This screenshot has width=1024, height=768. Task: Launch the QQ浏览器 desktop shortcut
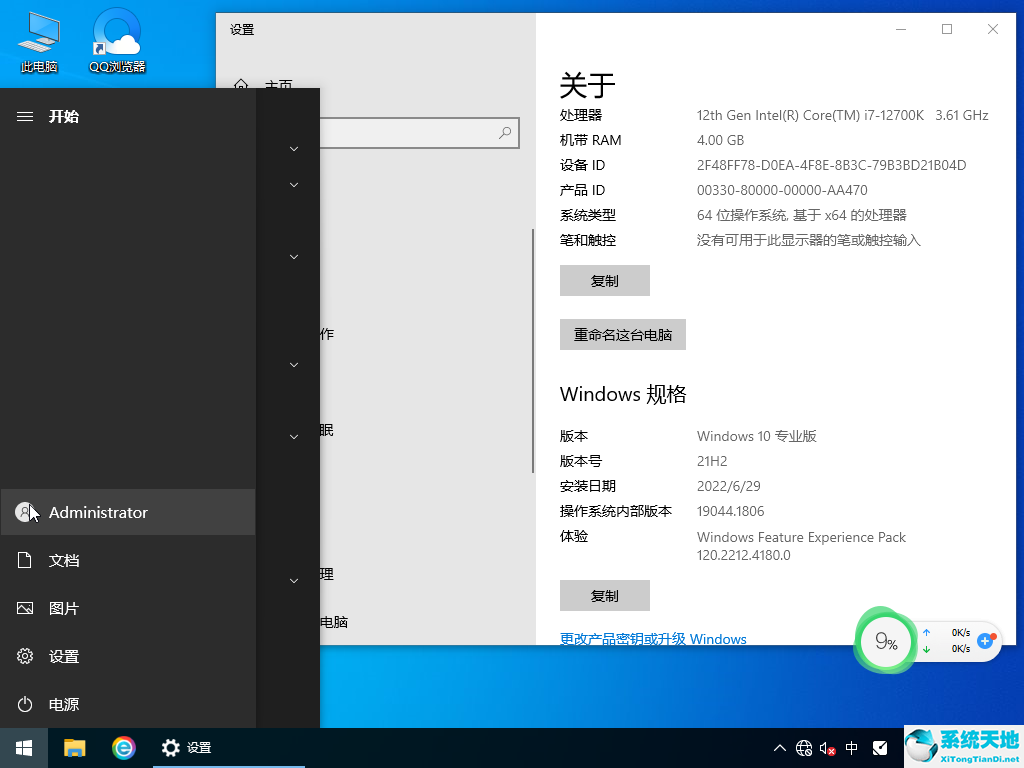tap(117, 40)
